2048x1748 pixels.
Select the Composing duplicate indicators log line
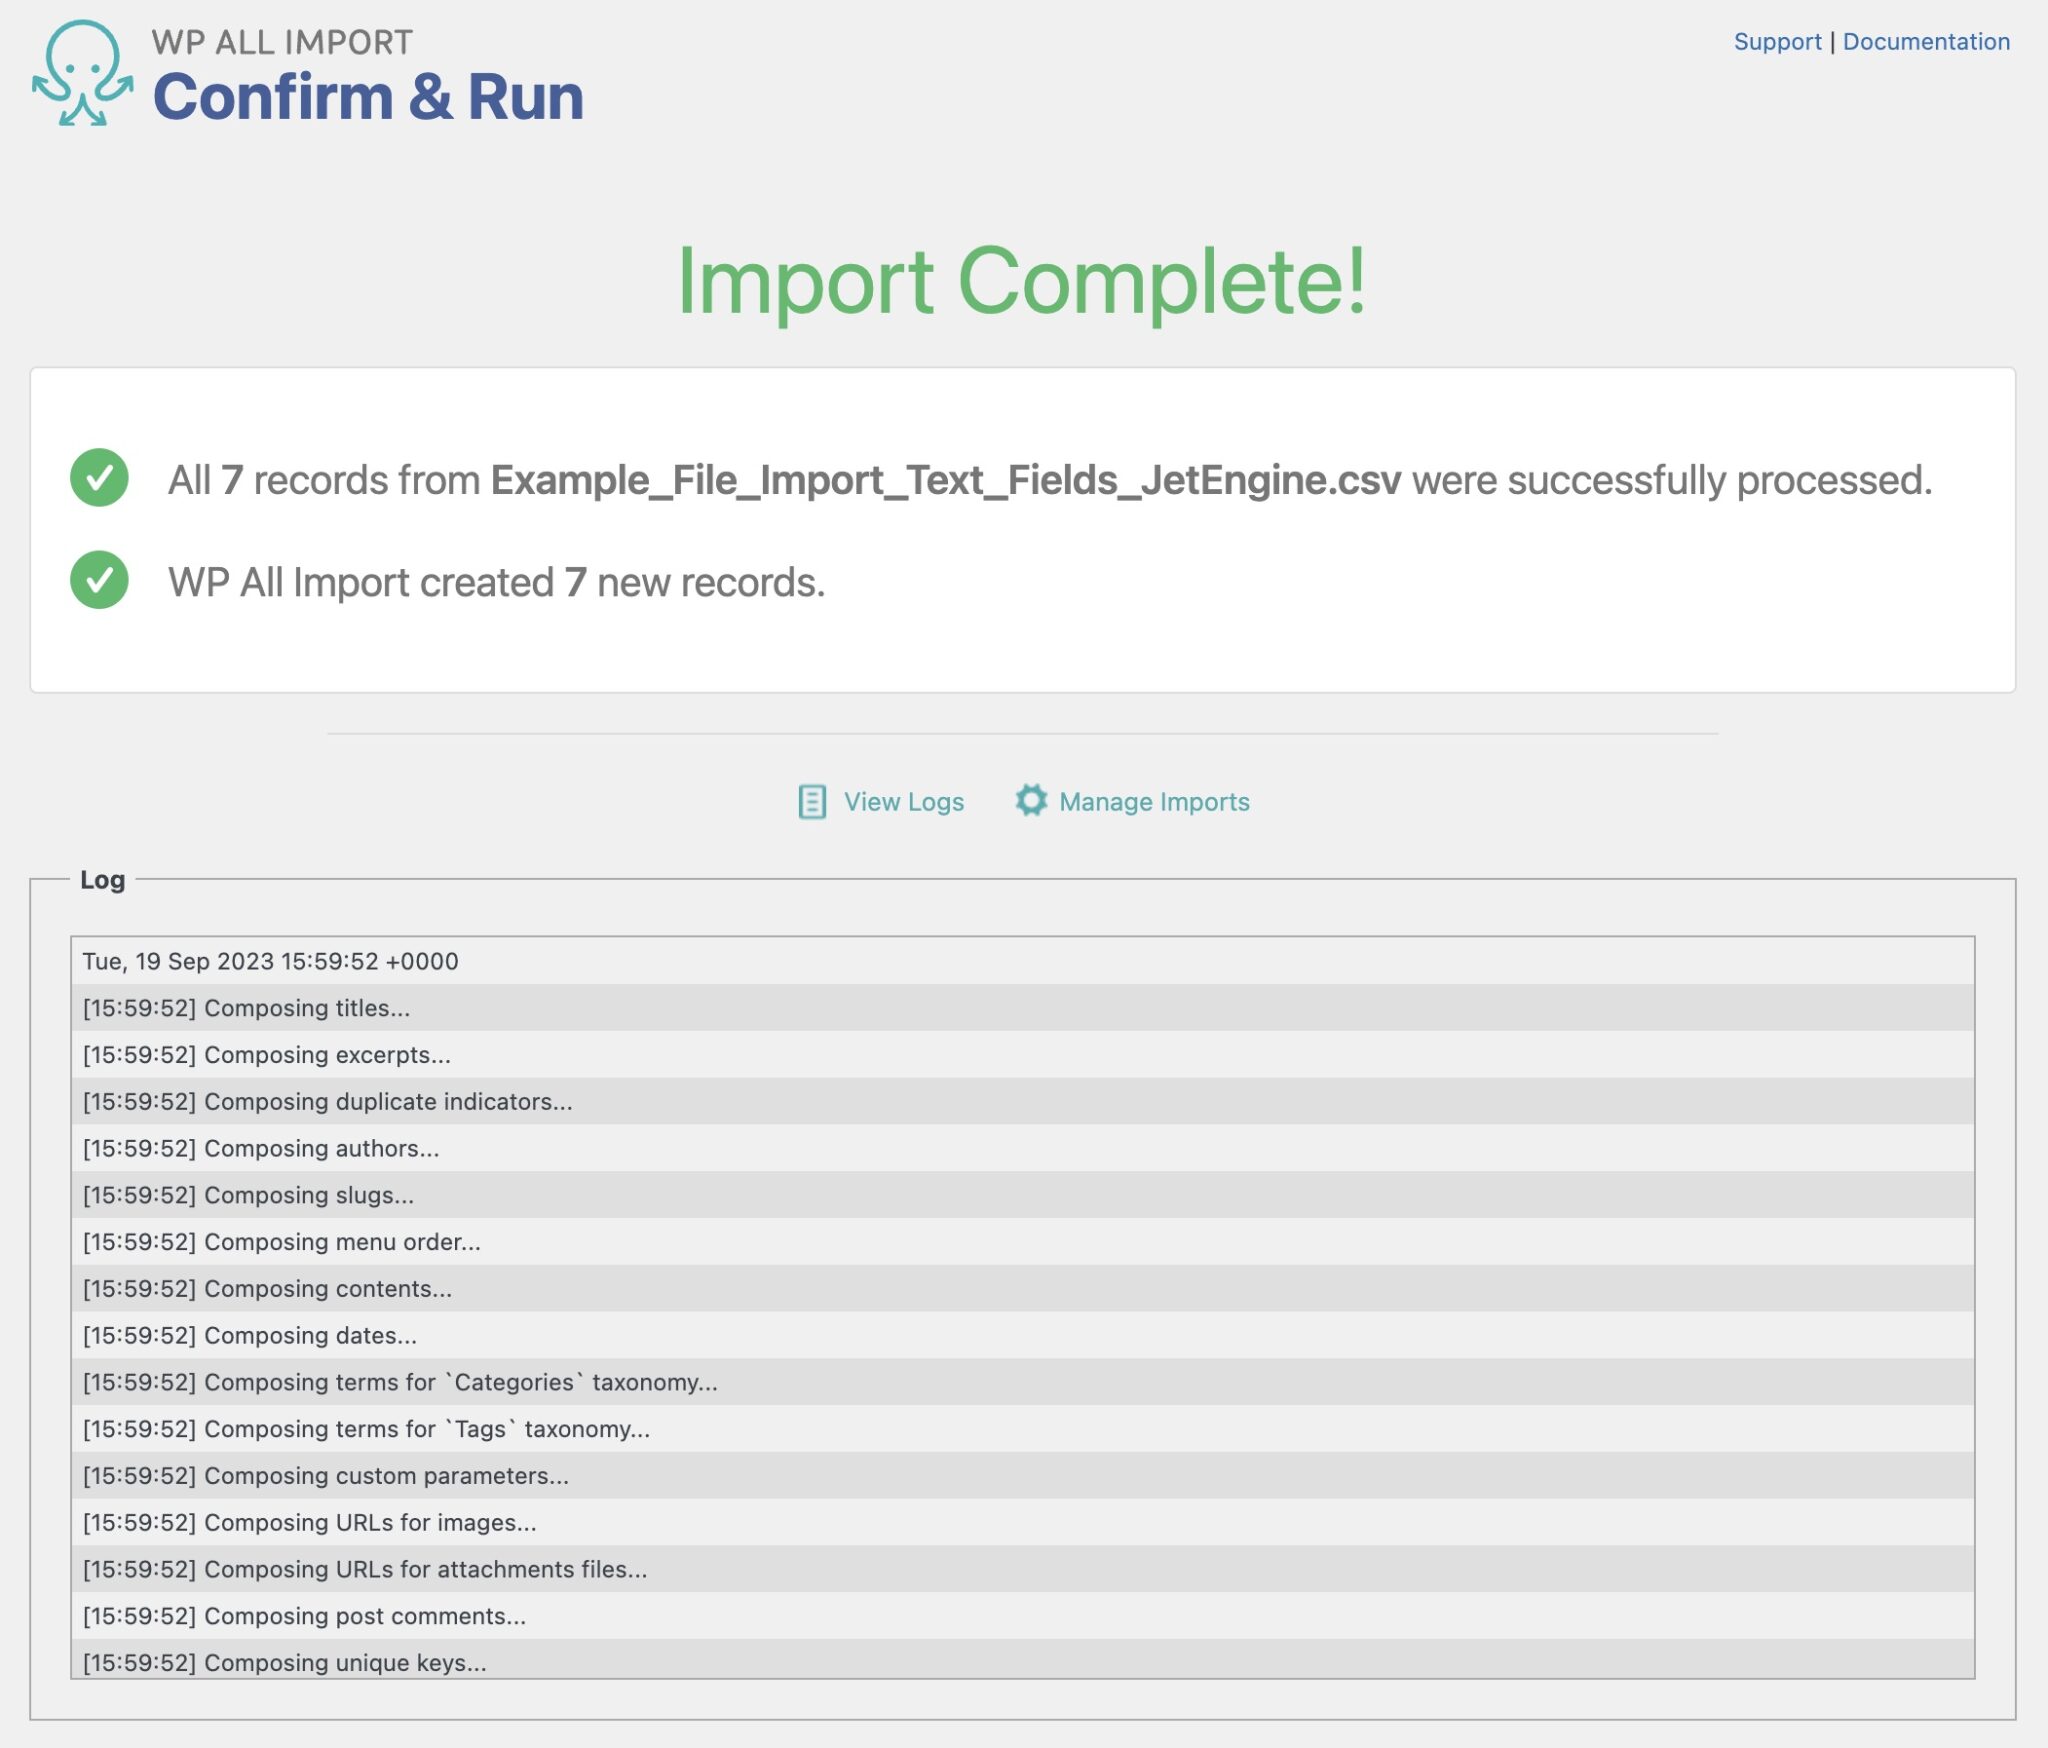click(x=327, y=1102)
